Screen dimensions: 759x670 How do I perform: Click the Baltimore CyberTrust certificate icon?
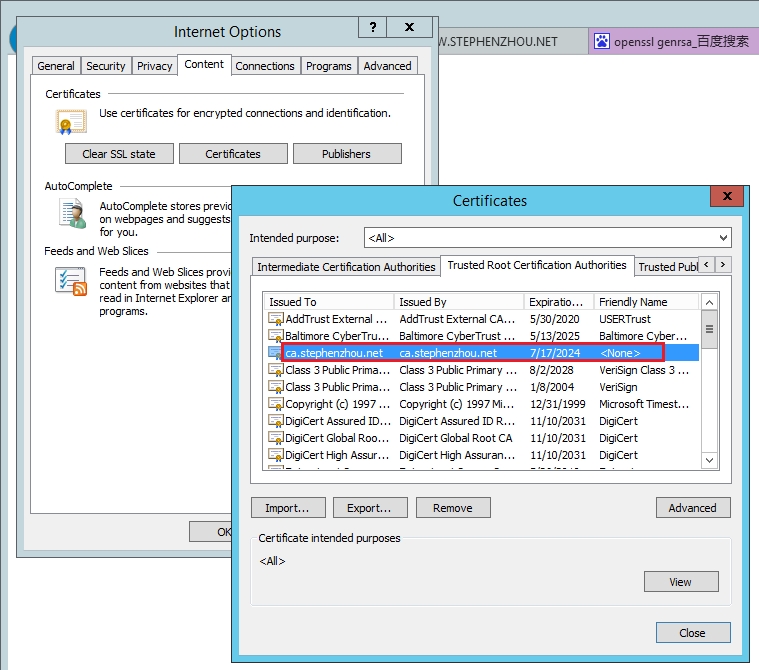click(275, 336)
